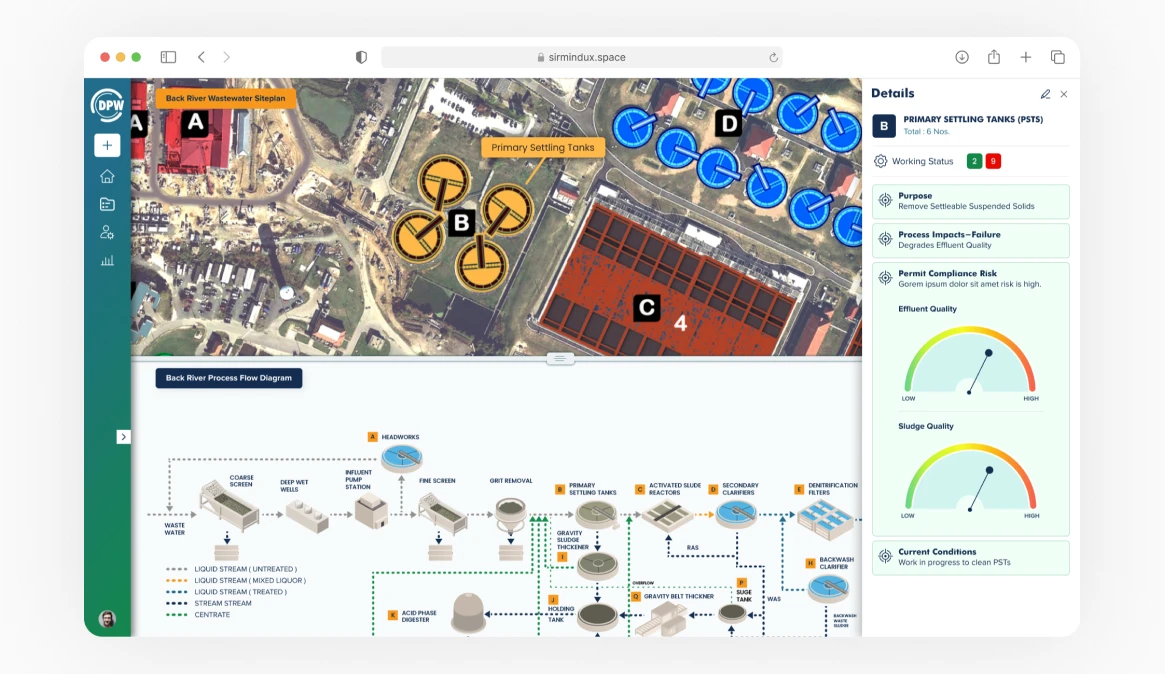Select map marker D on blue clarifiers

tap(729, 123)
